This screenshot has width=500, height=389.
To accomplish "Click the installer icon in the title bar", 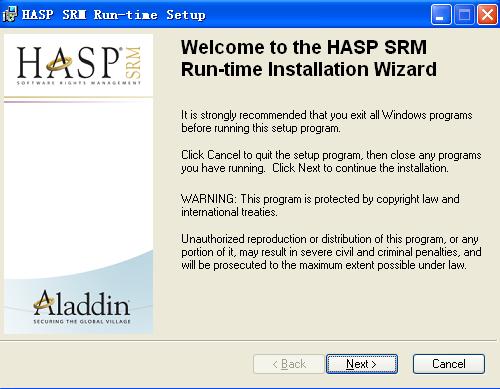I will pos(9,15).
